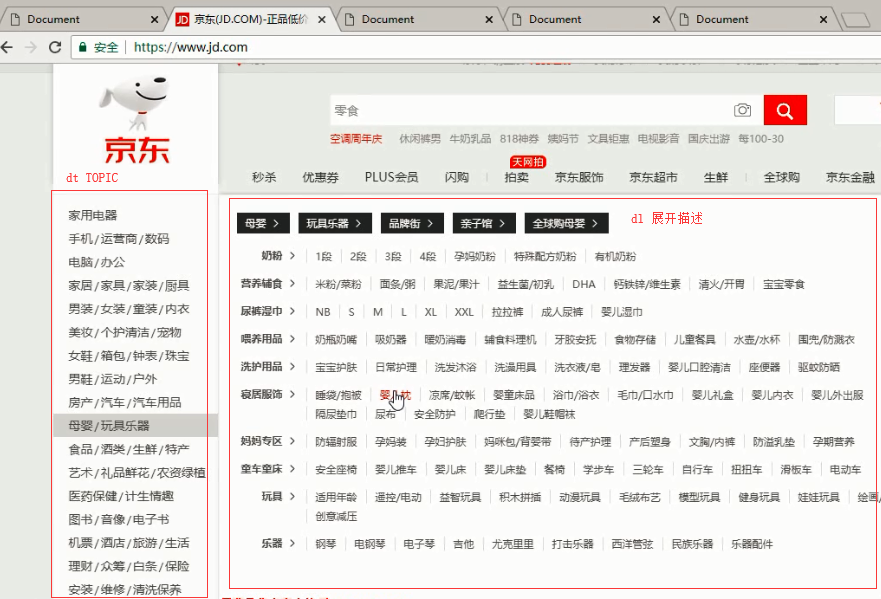Click the green secure lock icon
The image size is (881, 599).
pos(83,47)
